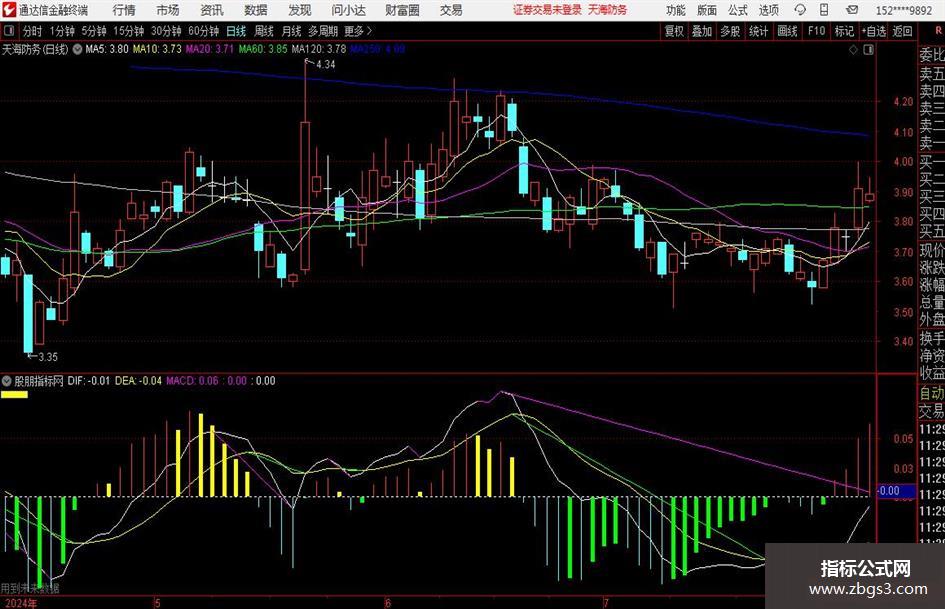The height and width of the screenshot is (609, 945).
Task: Click the 统计 statistics button
Action: tap(759, 31)
